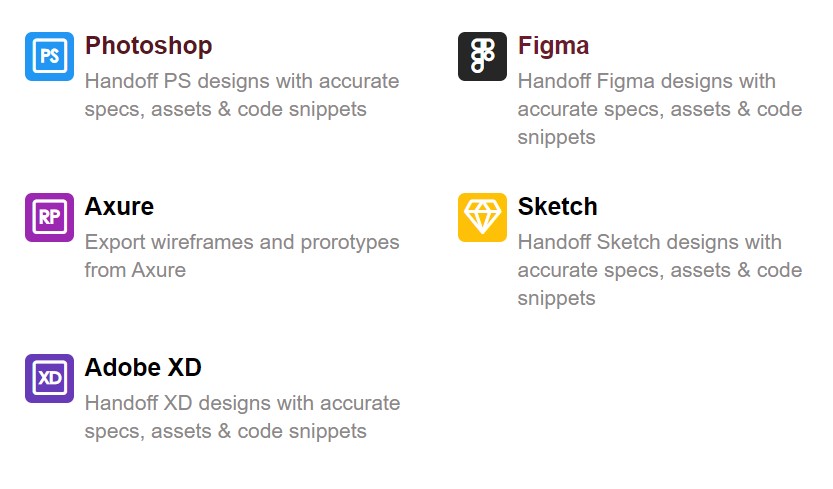Click the blue Photoshop PS icon

tap(49, 56)
